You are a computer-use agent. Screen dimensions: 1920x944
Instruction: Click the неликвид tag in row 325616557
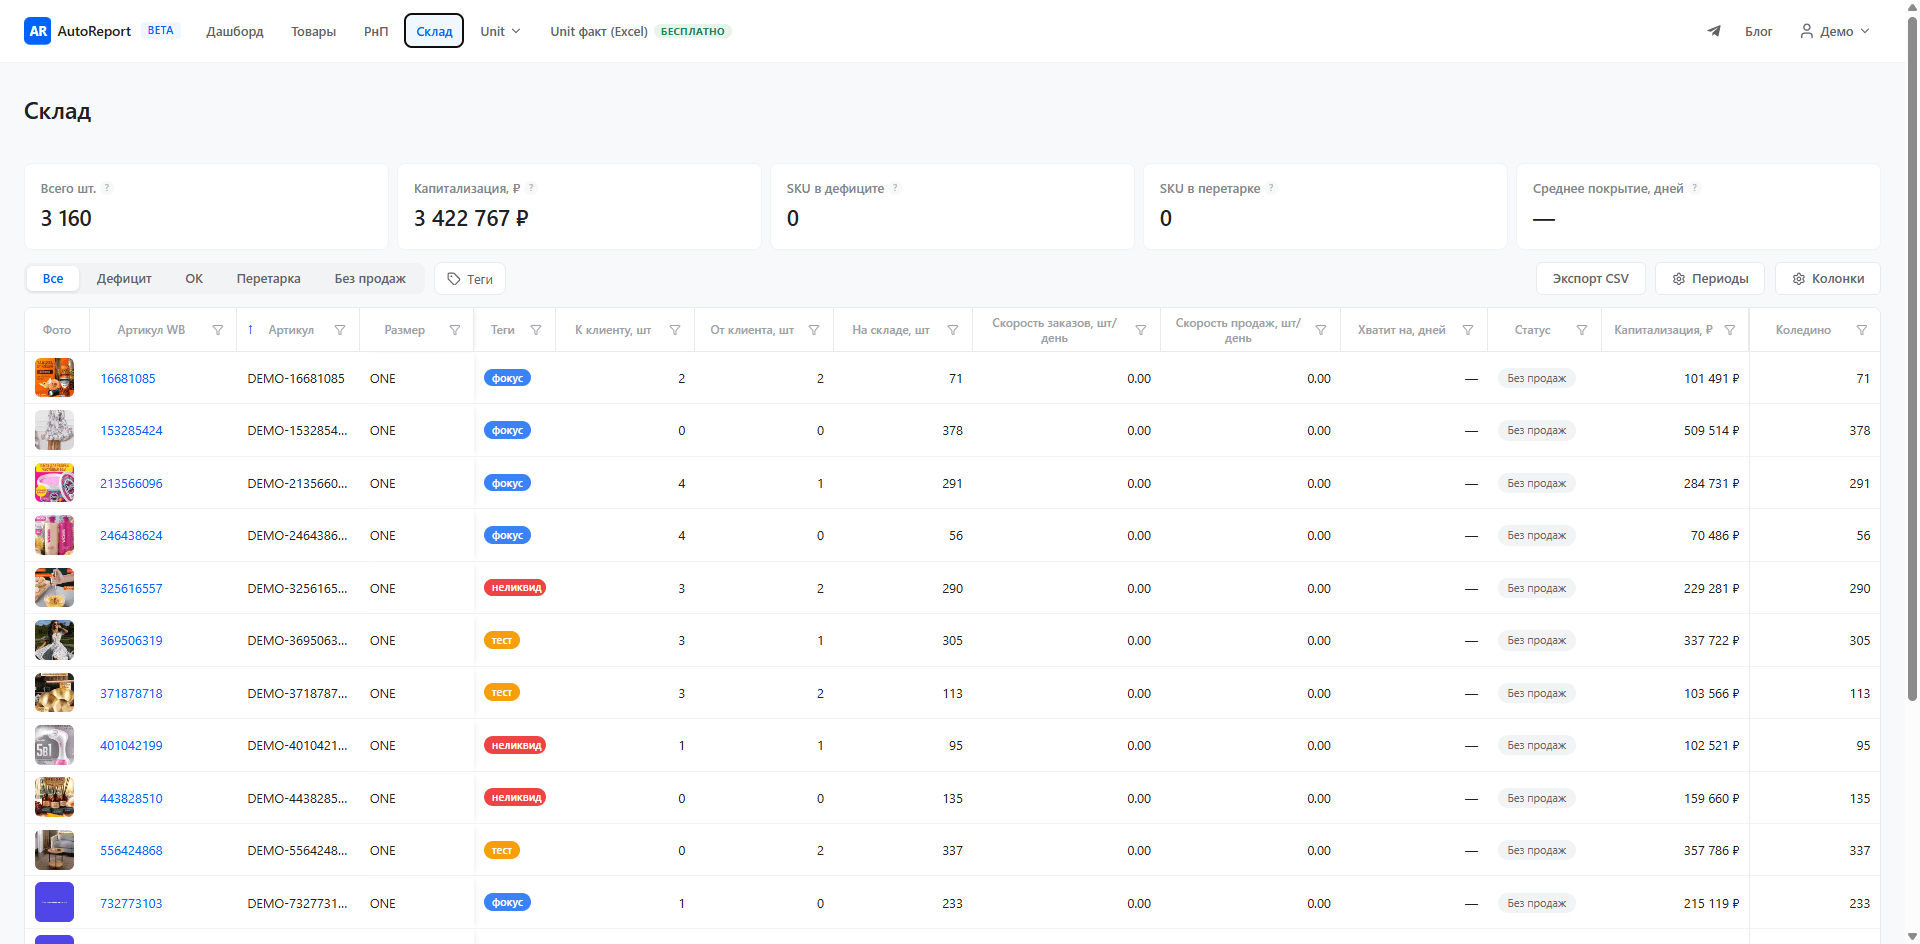click(x=515, y=588)
